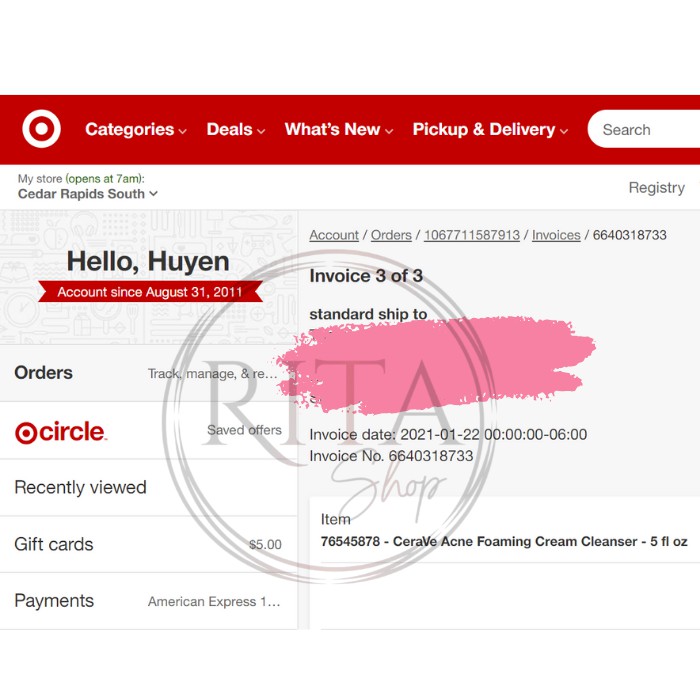
Task: Open the Gift cards section
Action: [x=149, y=545]
